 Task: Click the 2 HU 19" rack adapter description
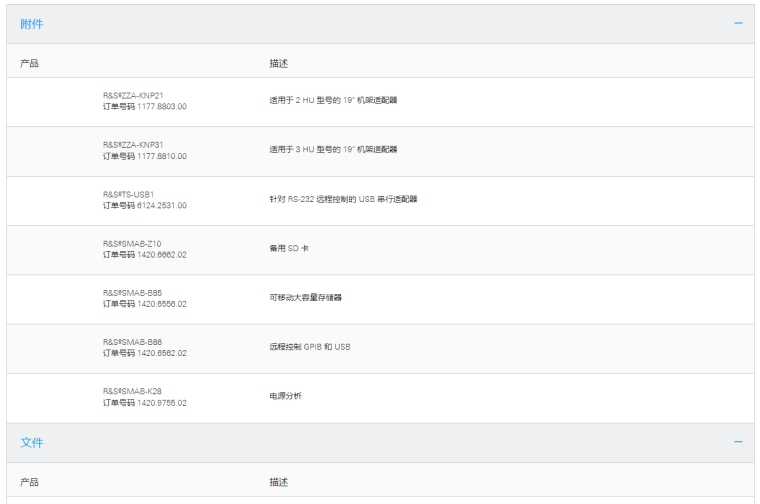(326, 100)
